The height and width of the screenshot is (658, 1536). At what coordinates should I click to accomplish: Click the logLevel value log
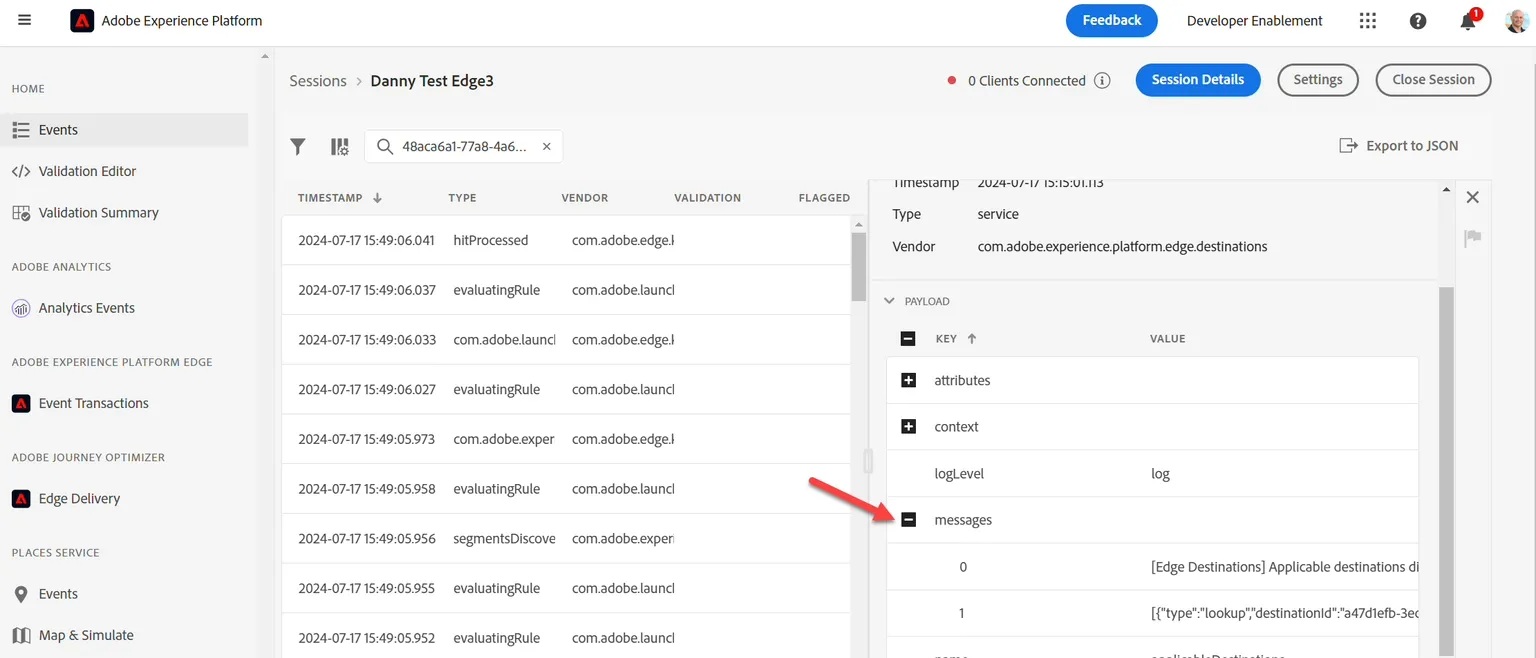pos(1160,473)
